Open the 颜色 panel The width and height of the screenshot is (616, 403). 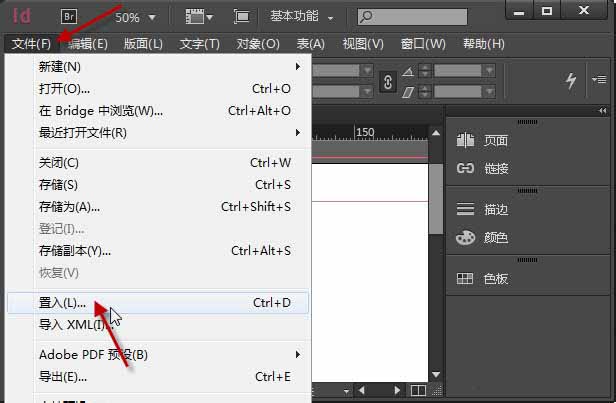click(483, 238)
